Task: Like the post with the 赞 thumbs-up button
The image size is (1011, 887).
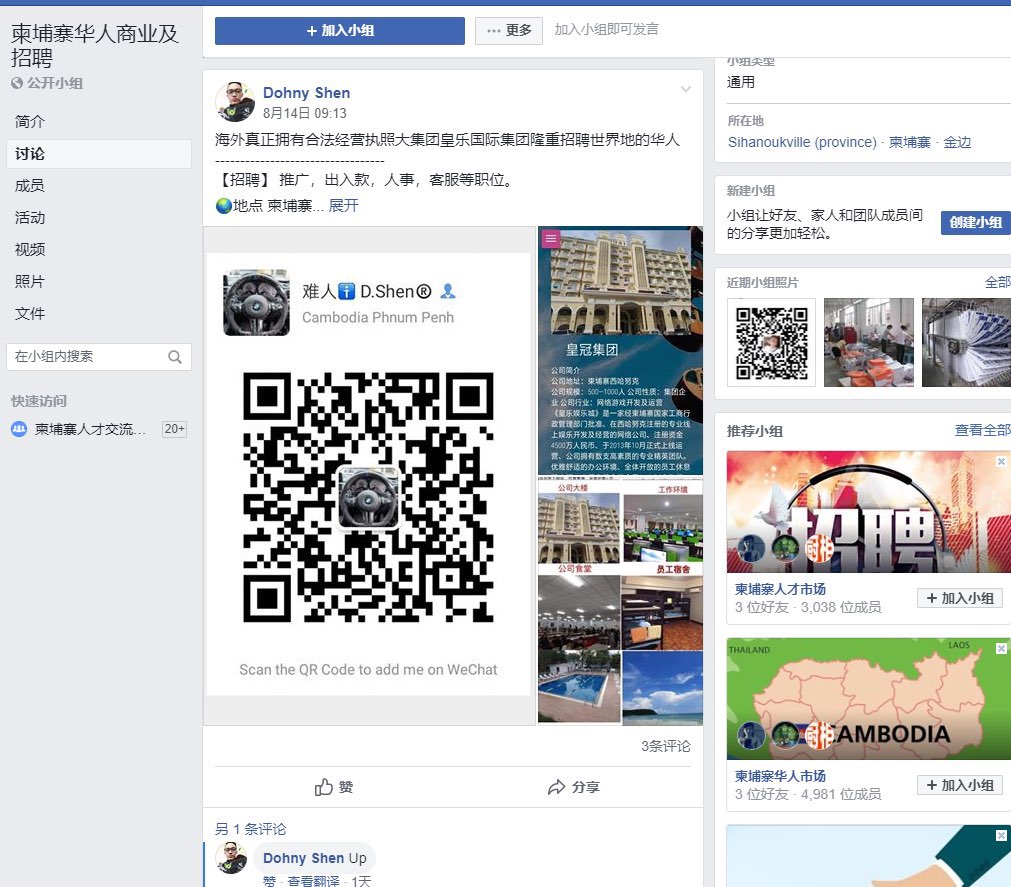Action: click(x=333, y=787)
